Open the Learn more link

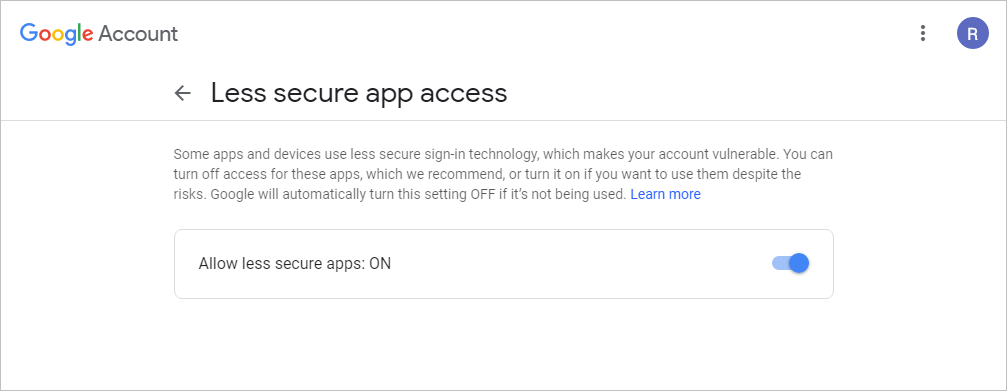click(665, 194)
